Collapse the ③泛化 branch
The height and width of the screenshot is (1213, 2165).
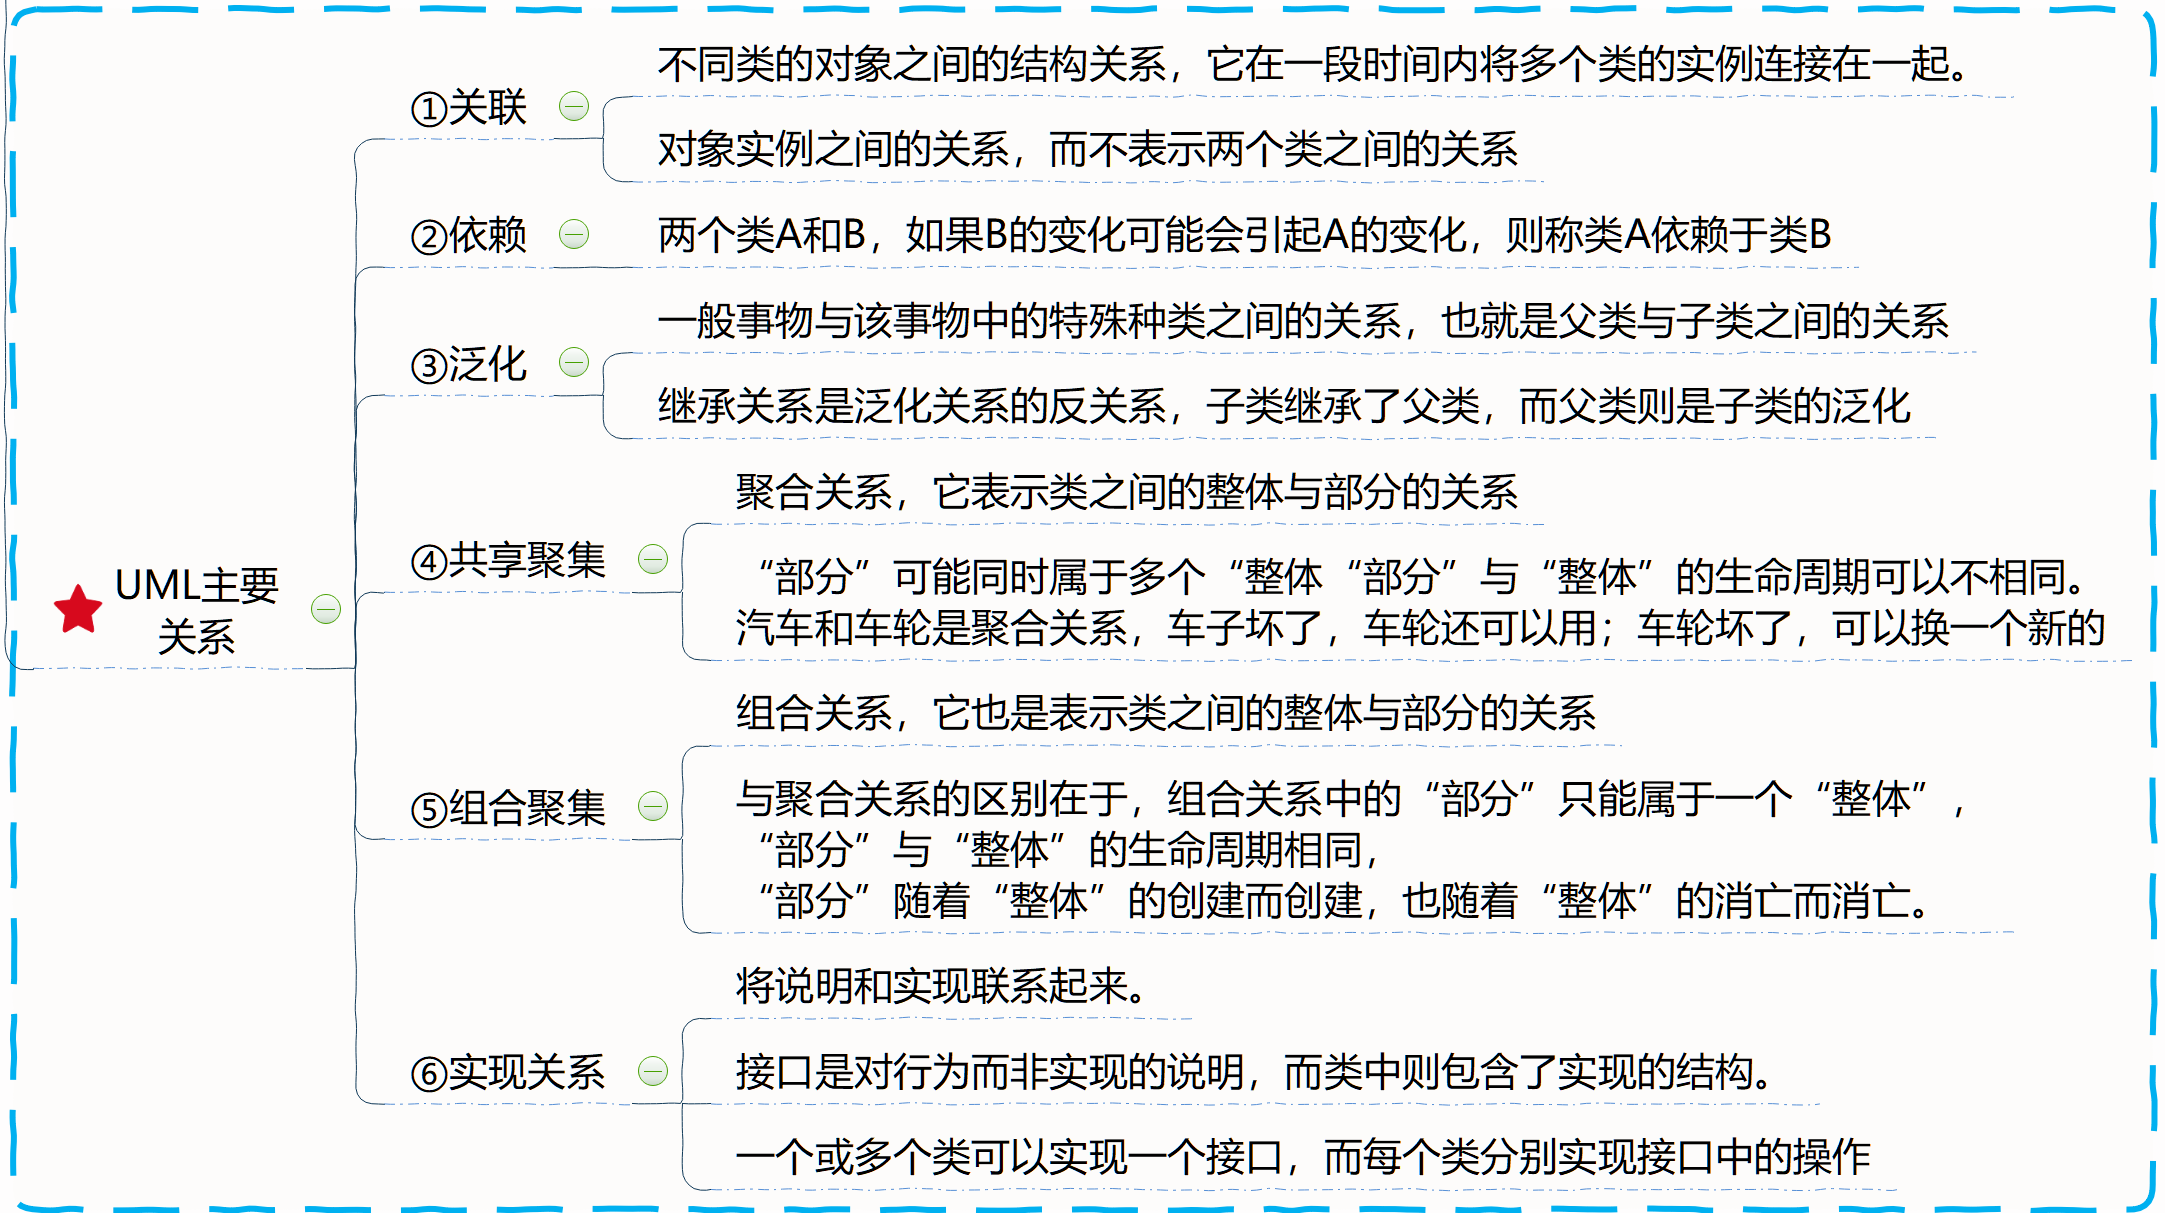pyautogui.click(x=574, y=362)
